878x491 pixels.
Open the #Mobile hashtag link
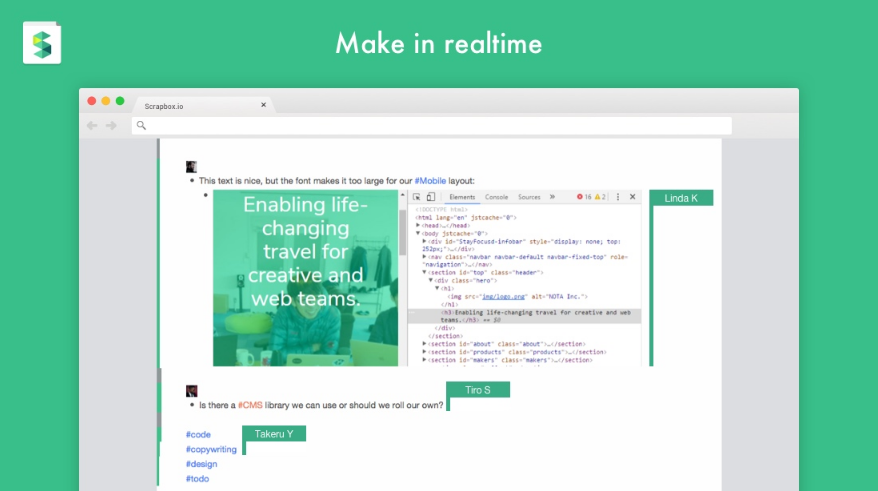coord(430,181)
